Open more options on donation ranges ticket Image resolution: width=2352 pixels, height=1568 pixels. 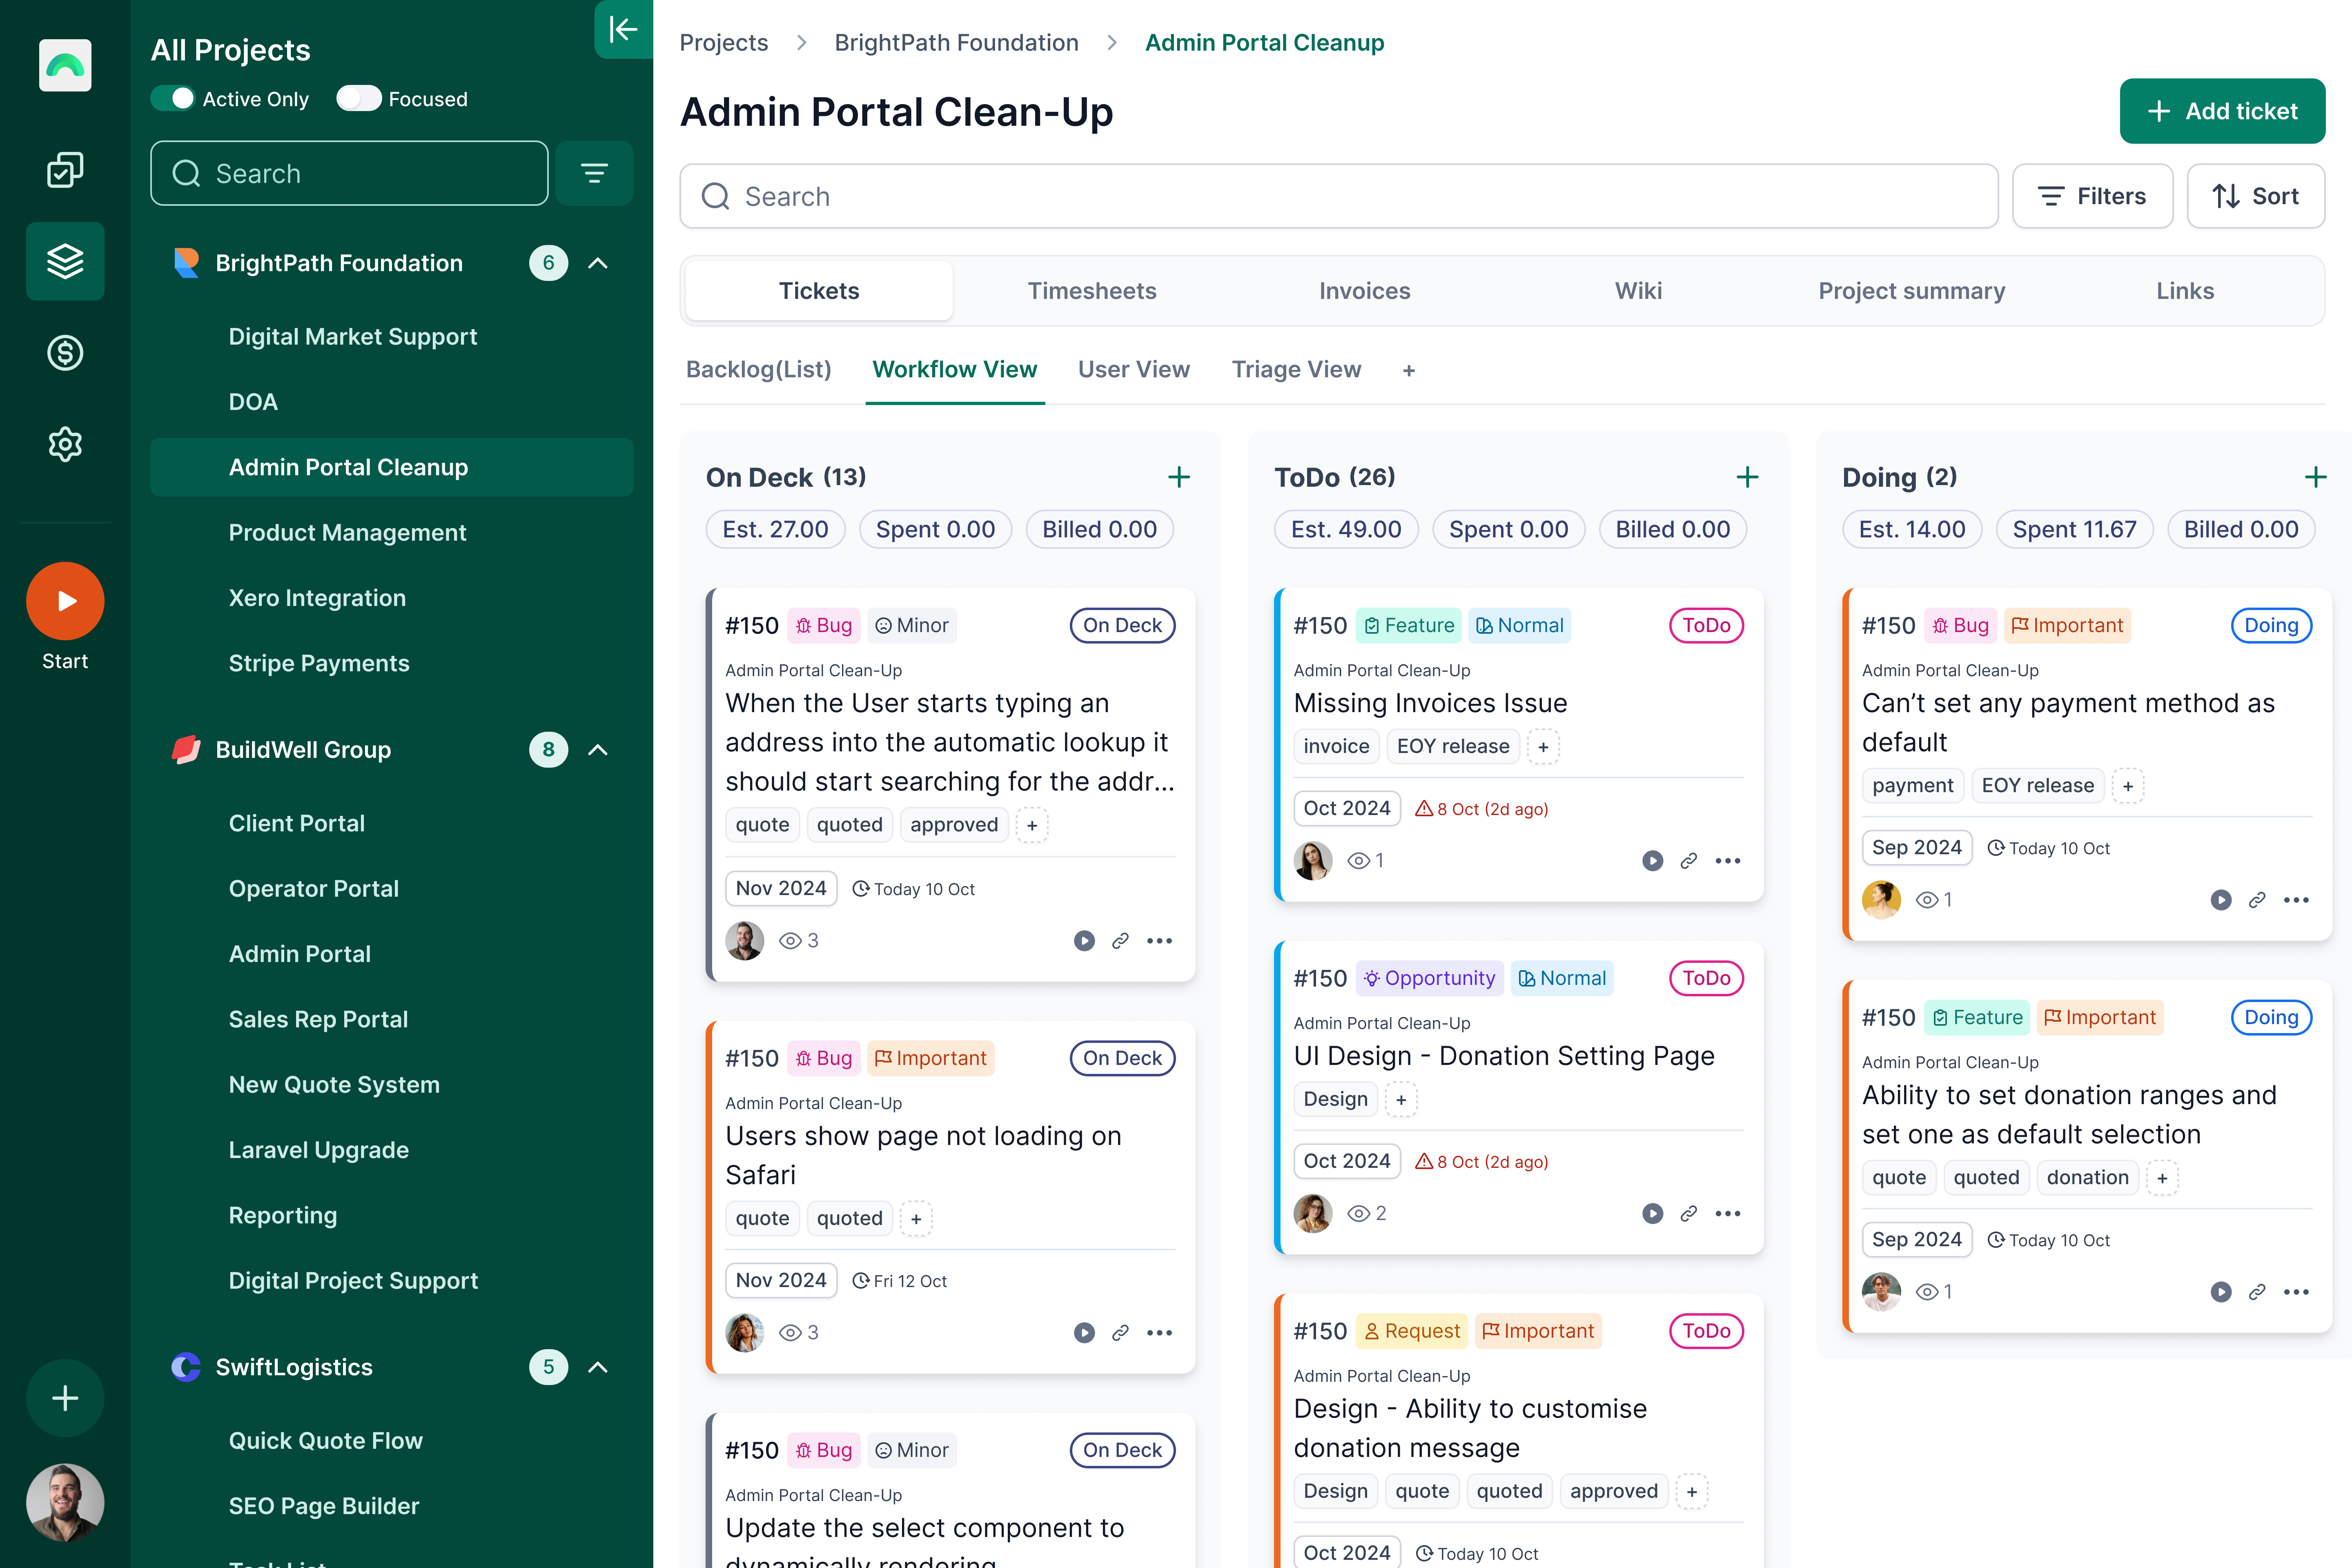click(x=2296, y=1292)
